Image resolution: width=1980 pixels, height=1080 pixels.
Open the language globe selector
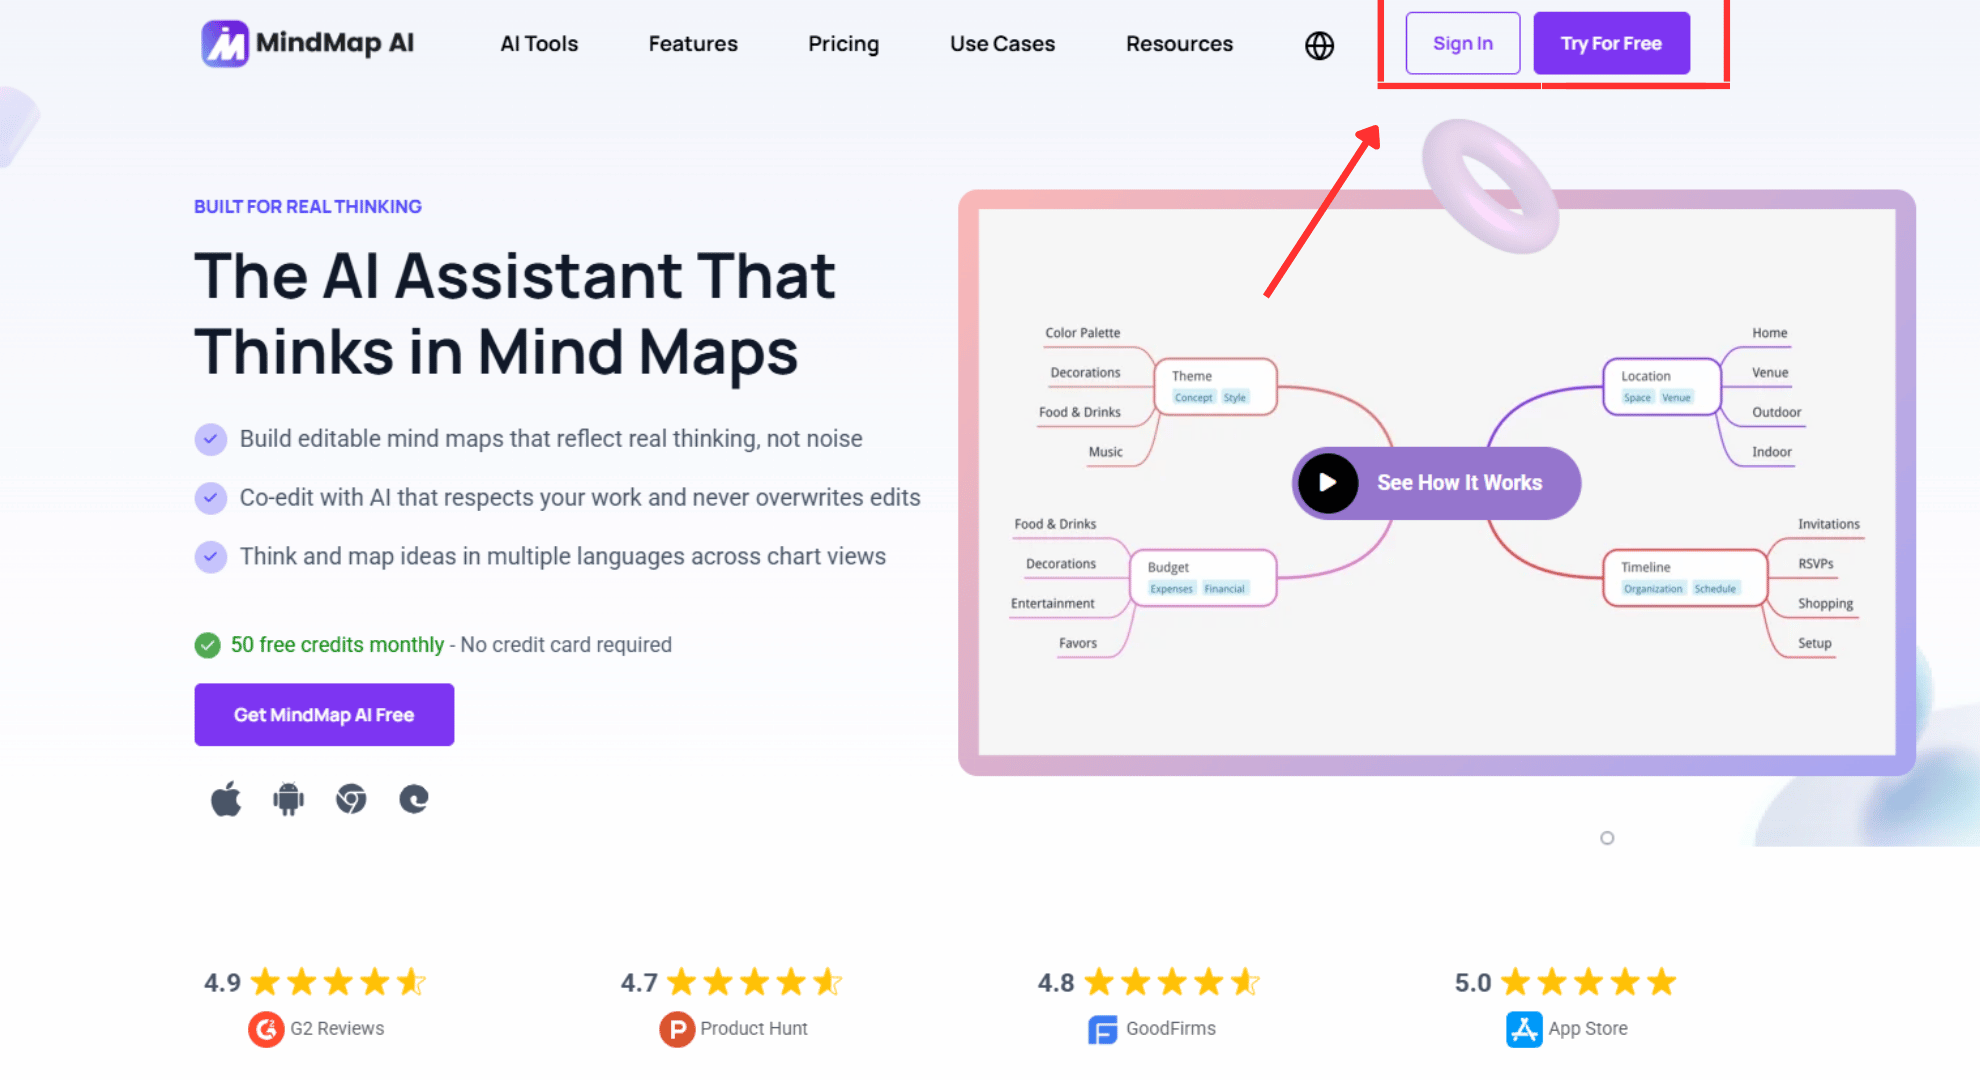(x=1318, y=44)
